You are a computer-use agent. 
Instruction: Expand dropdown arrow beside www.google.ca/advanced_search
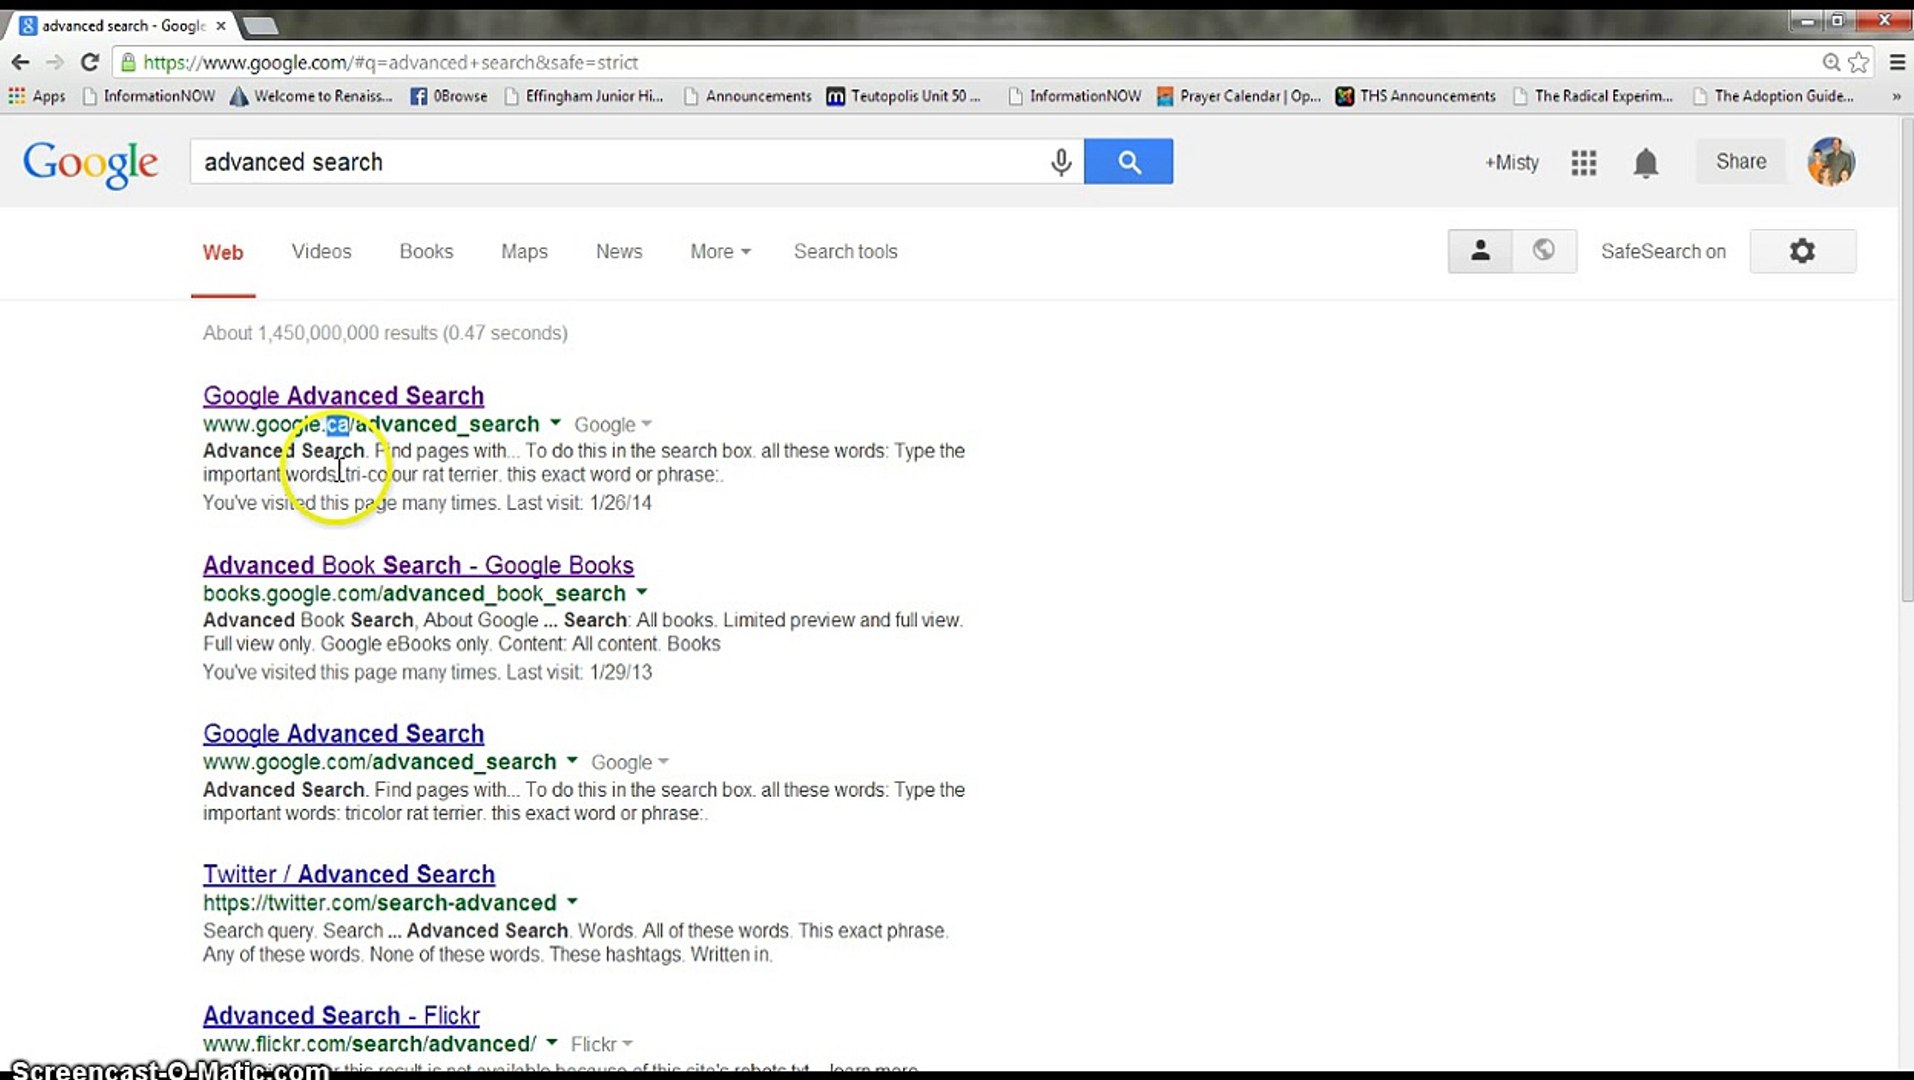click(555, 424)
